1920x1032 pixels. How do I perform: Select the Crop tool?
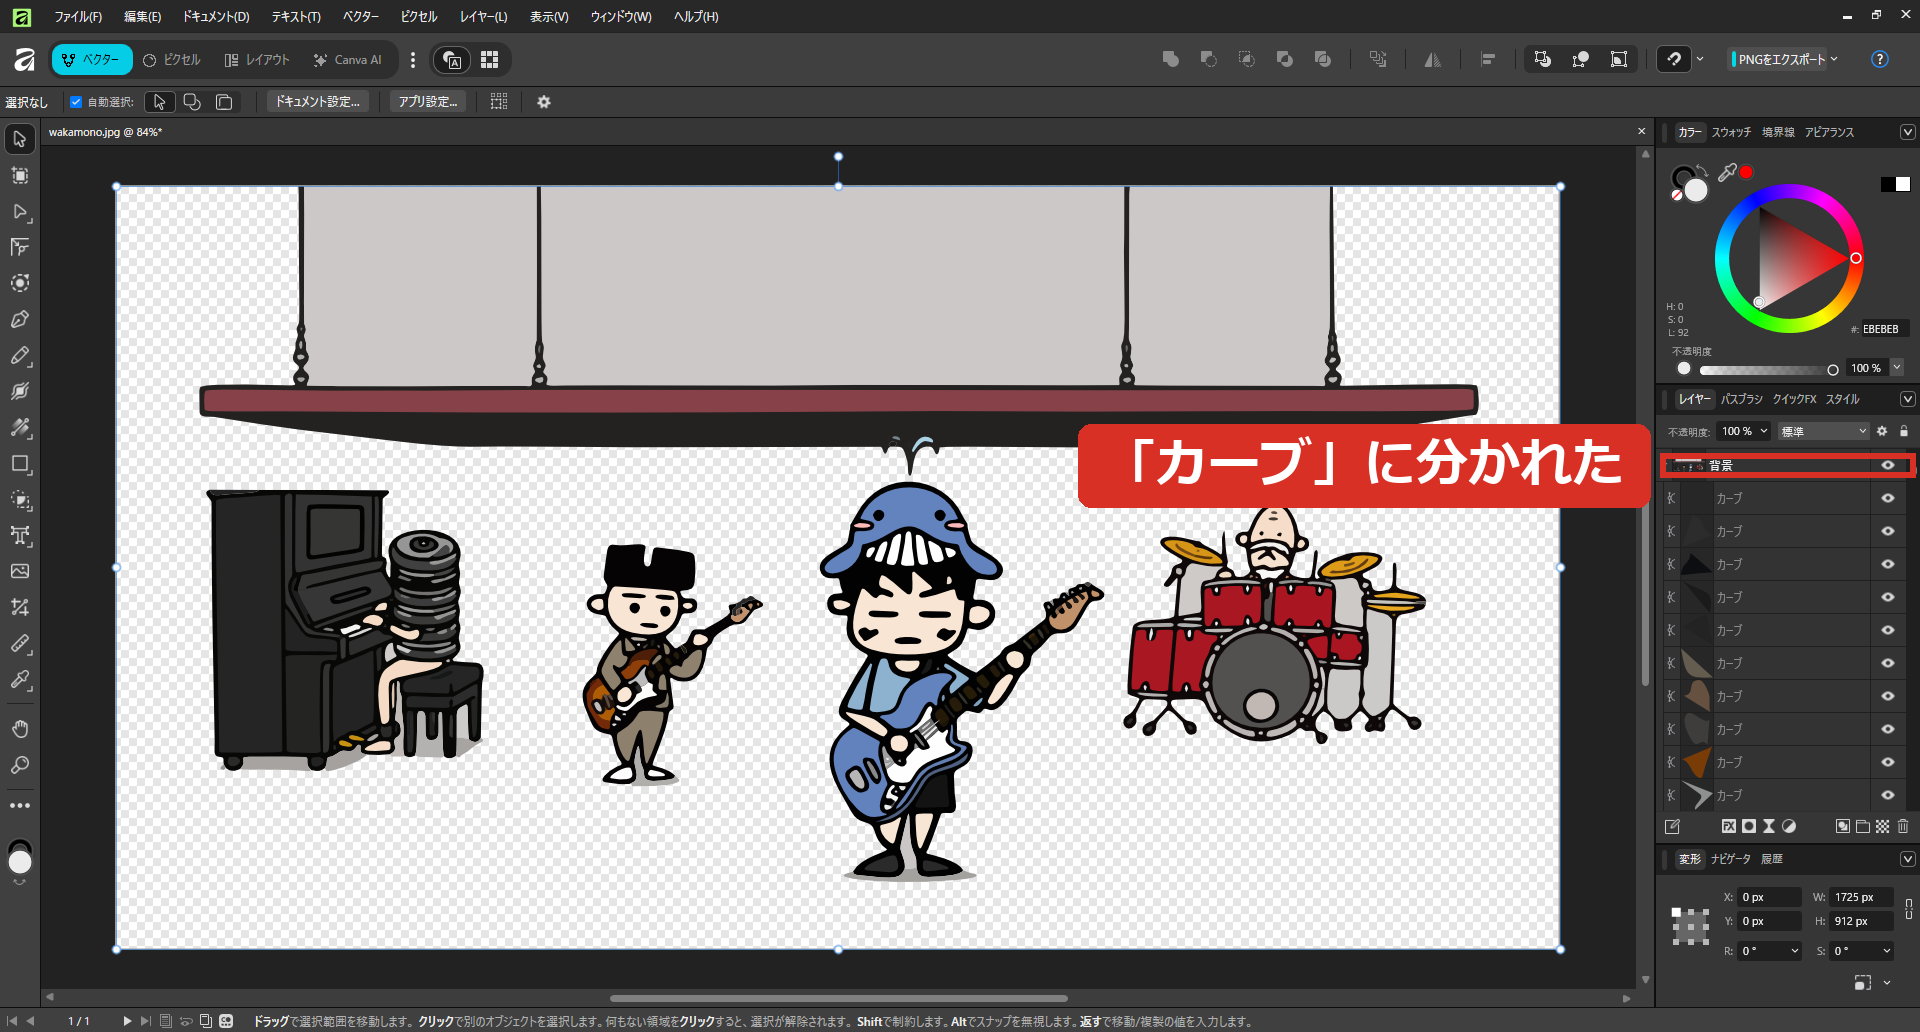[20, 607]
